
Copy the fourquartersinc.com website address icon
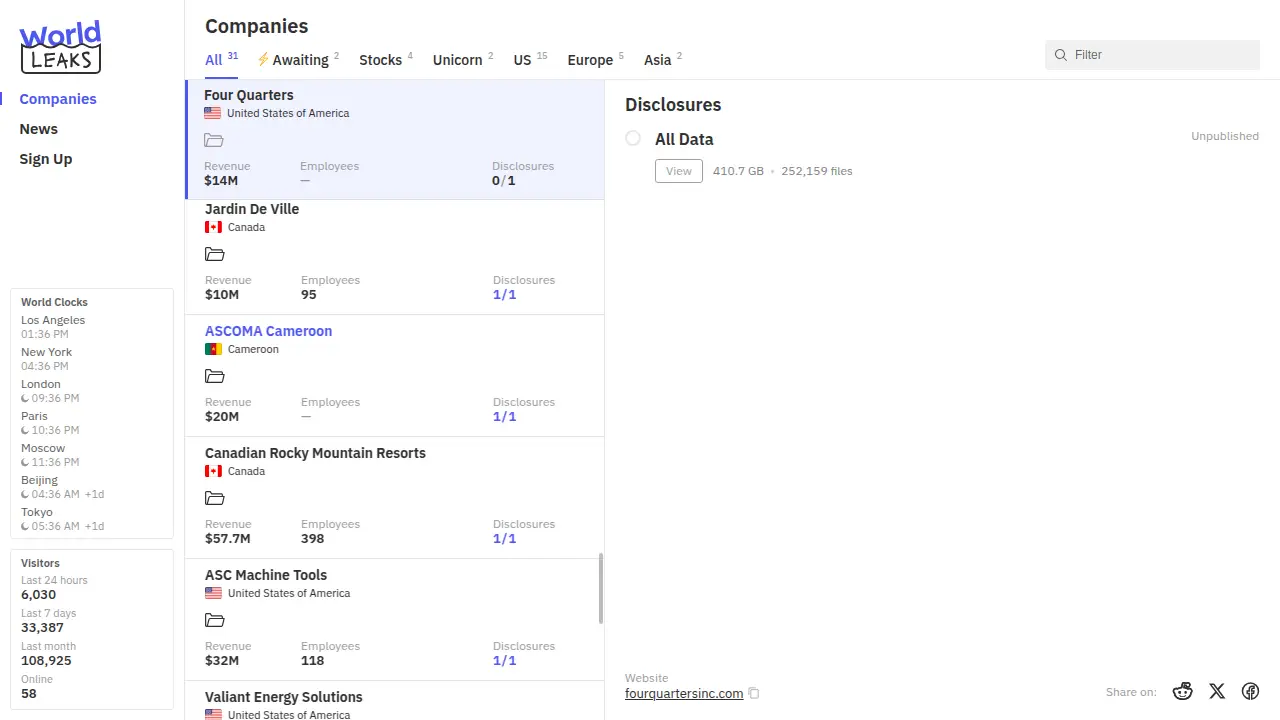[x=754, y=694]
